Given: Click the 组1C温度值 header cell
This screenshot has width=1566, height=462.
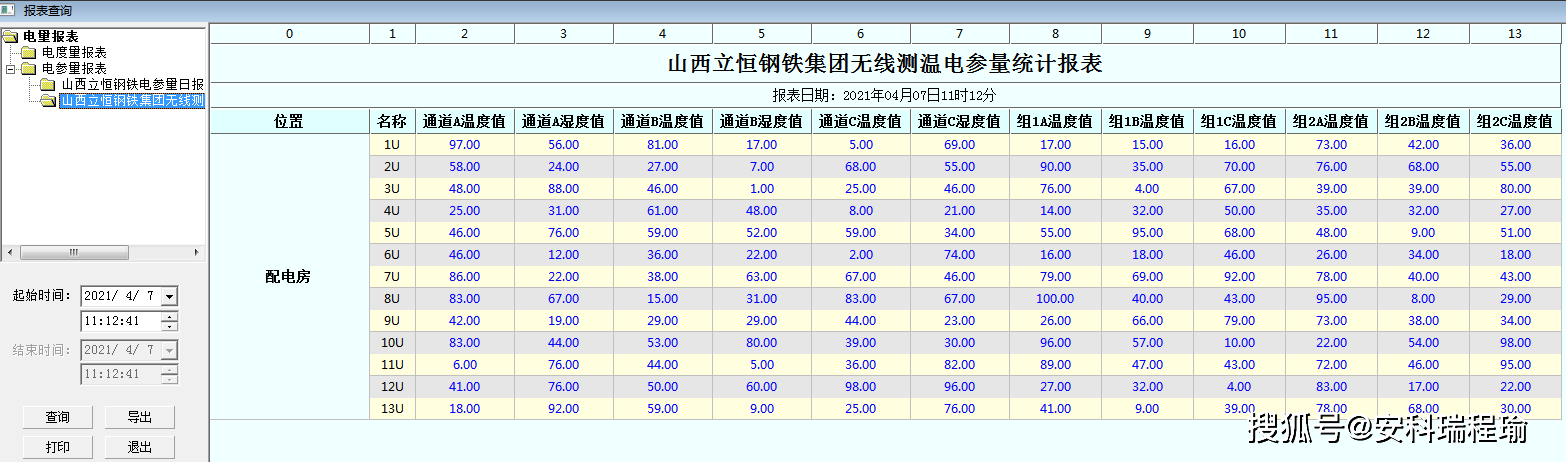Looking at the screenshot, I should click(1240, 121).
